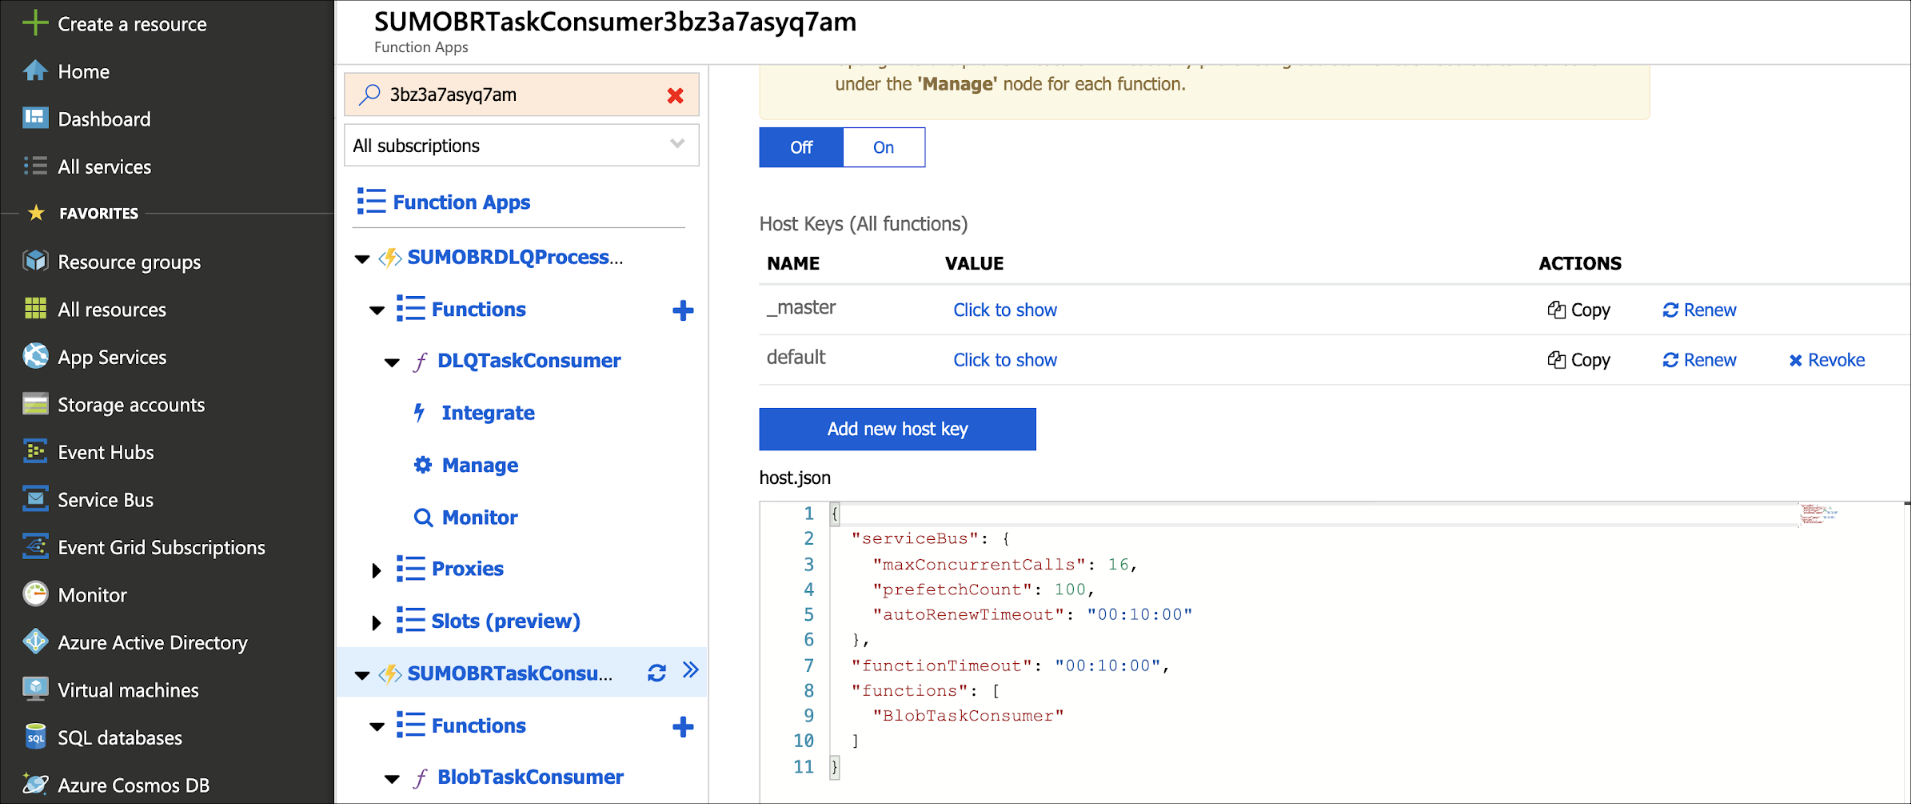1911x804 pixels.
Task: Collapse the DLQTaskConsumer function node
Action: coord(392,362)
